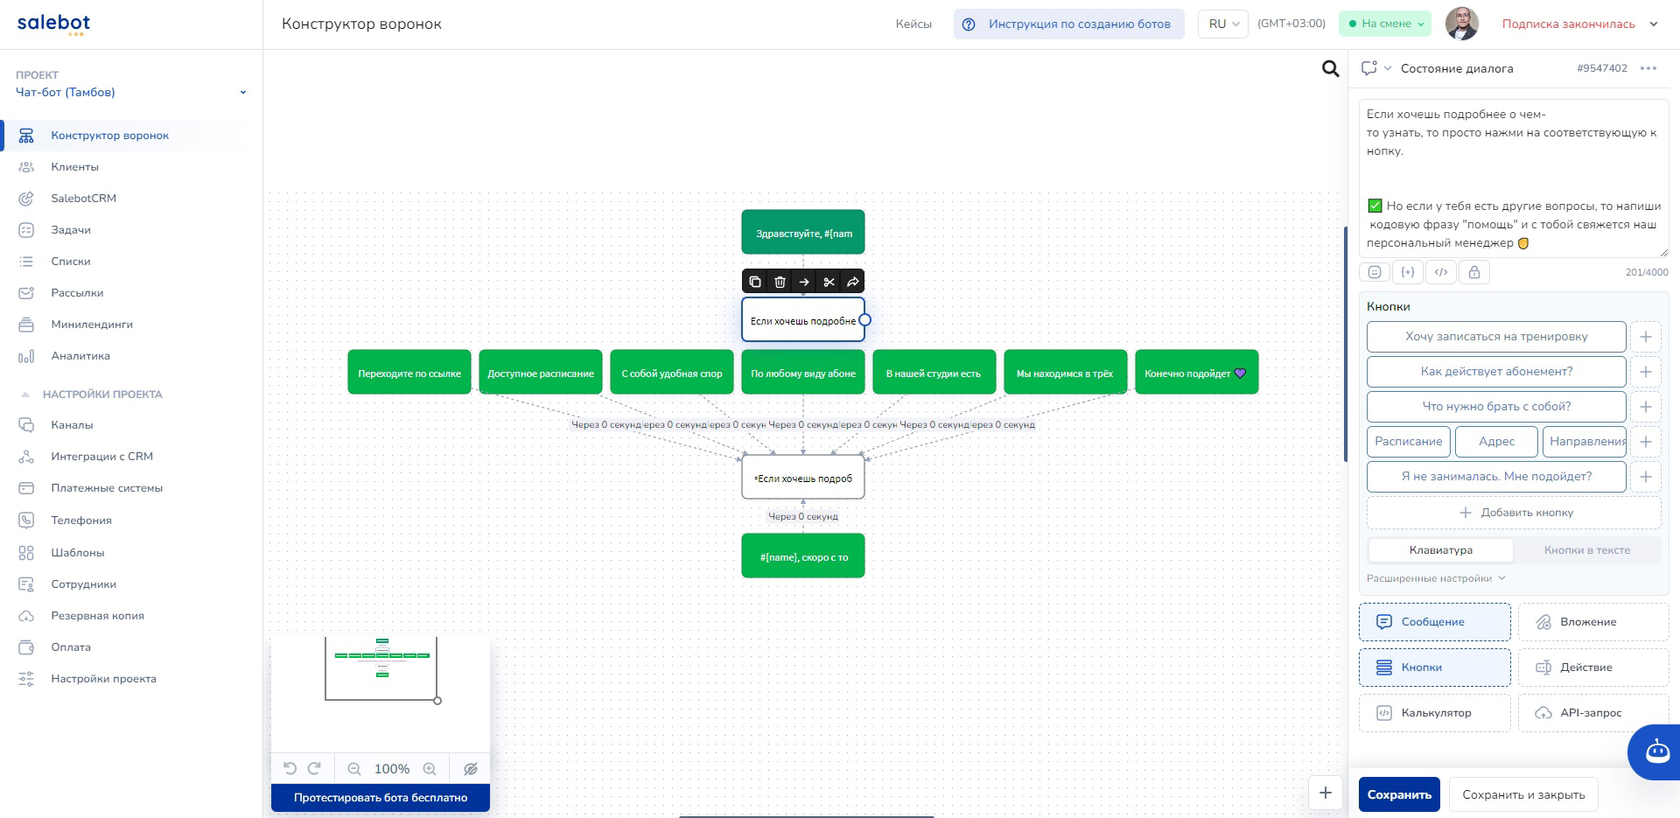Click Добавить кнопку

[1514, 512]
